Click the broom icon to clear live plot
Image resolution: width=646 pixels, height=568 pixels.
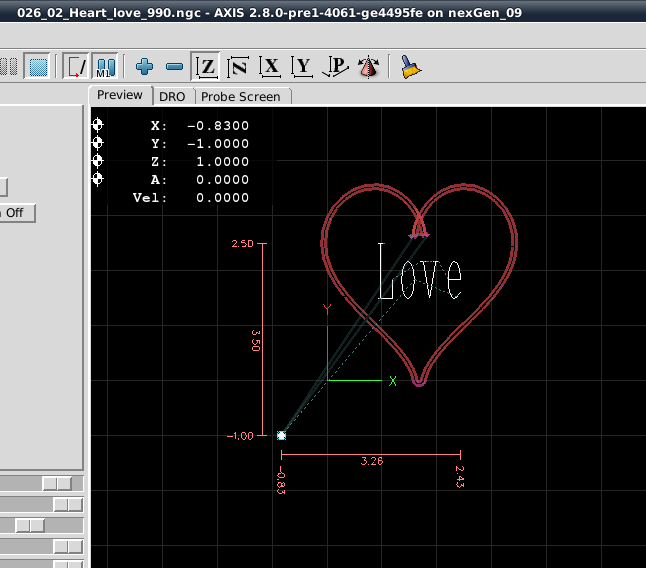click(410, 67)
